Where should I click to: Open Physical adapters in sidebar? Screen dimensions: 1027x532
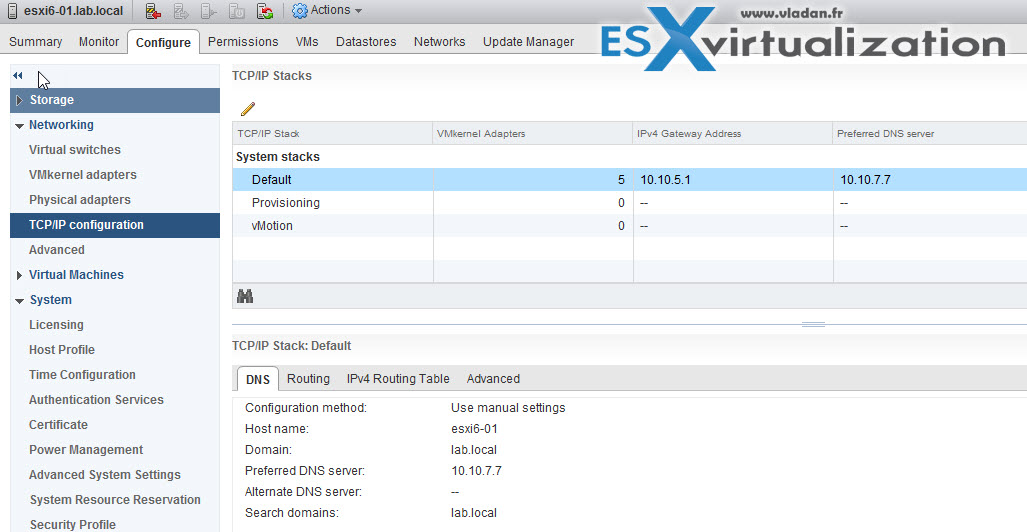pyautogui.click(x=79, y=200)
